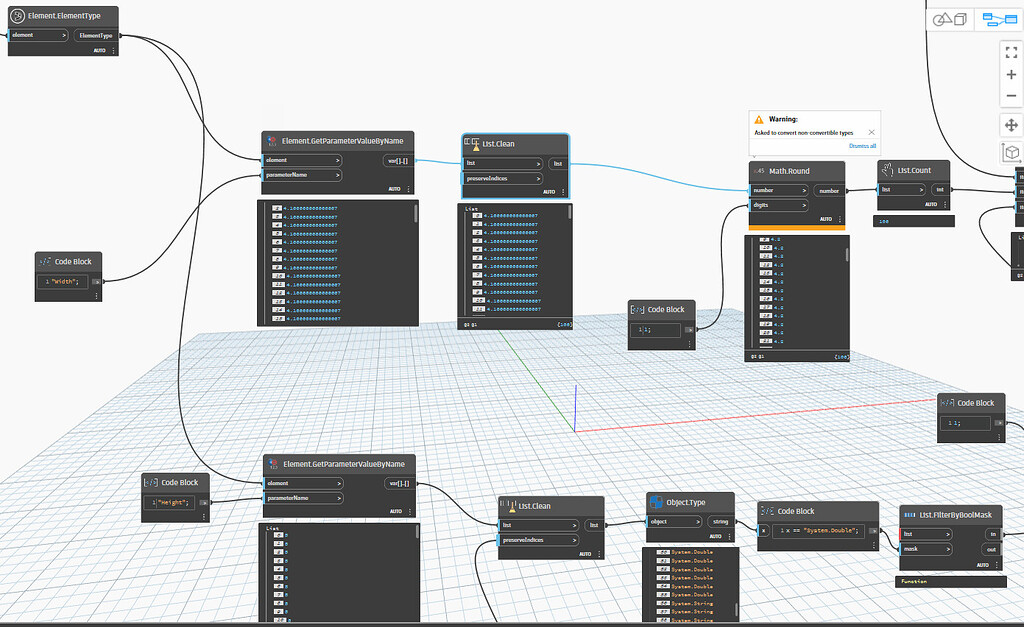Expand the mask input chevron on List.FilterByBoolMask
Image resolution: width=1024 pixels, height=627 pixels.
coord(948,549)
